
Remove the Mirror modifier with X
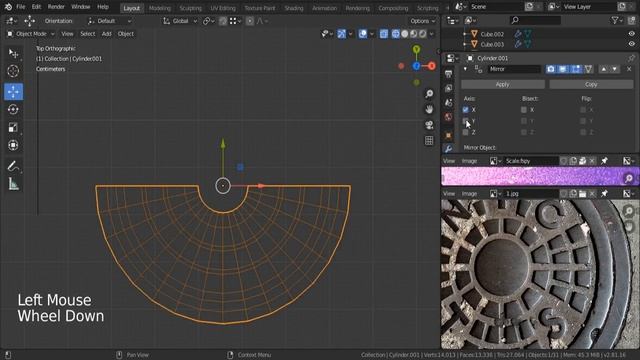tap(629, 69)
